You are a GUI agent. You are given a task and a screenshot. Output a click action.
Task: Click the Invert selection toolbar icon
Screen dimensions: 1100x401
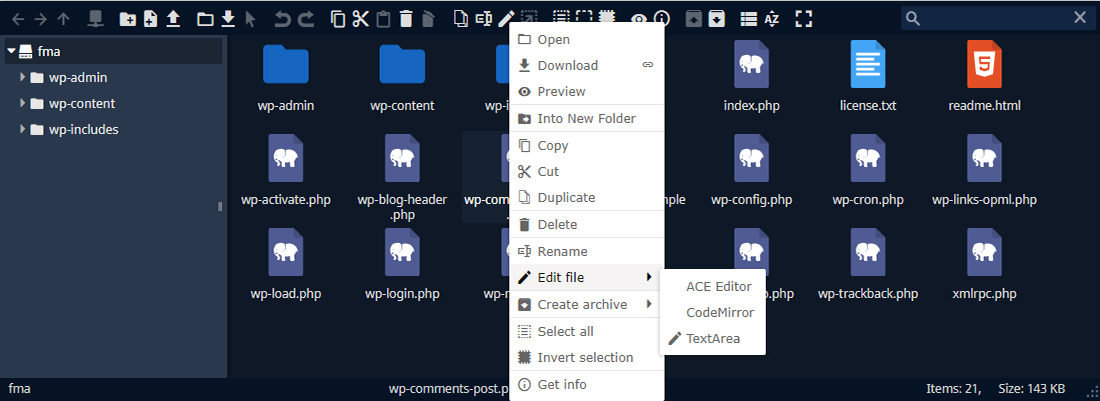pyautogui.click(x=607, y=18)
